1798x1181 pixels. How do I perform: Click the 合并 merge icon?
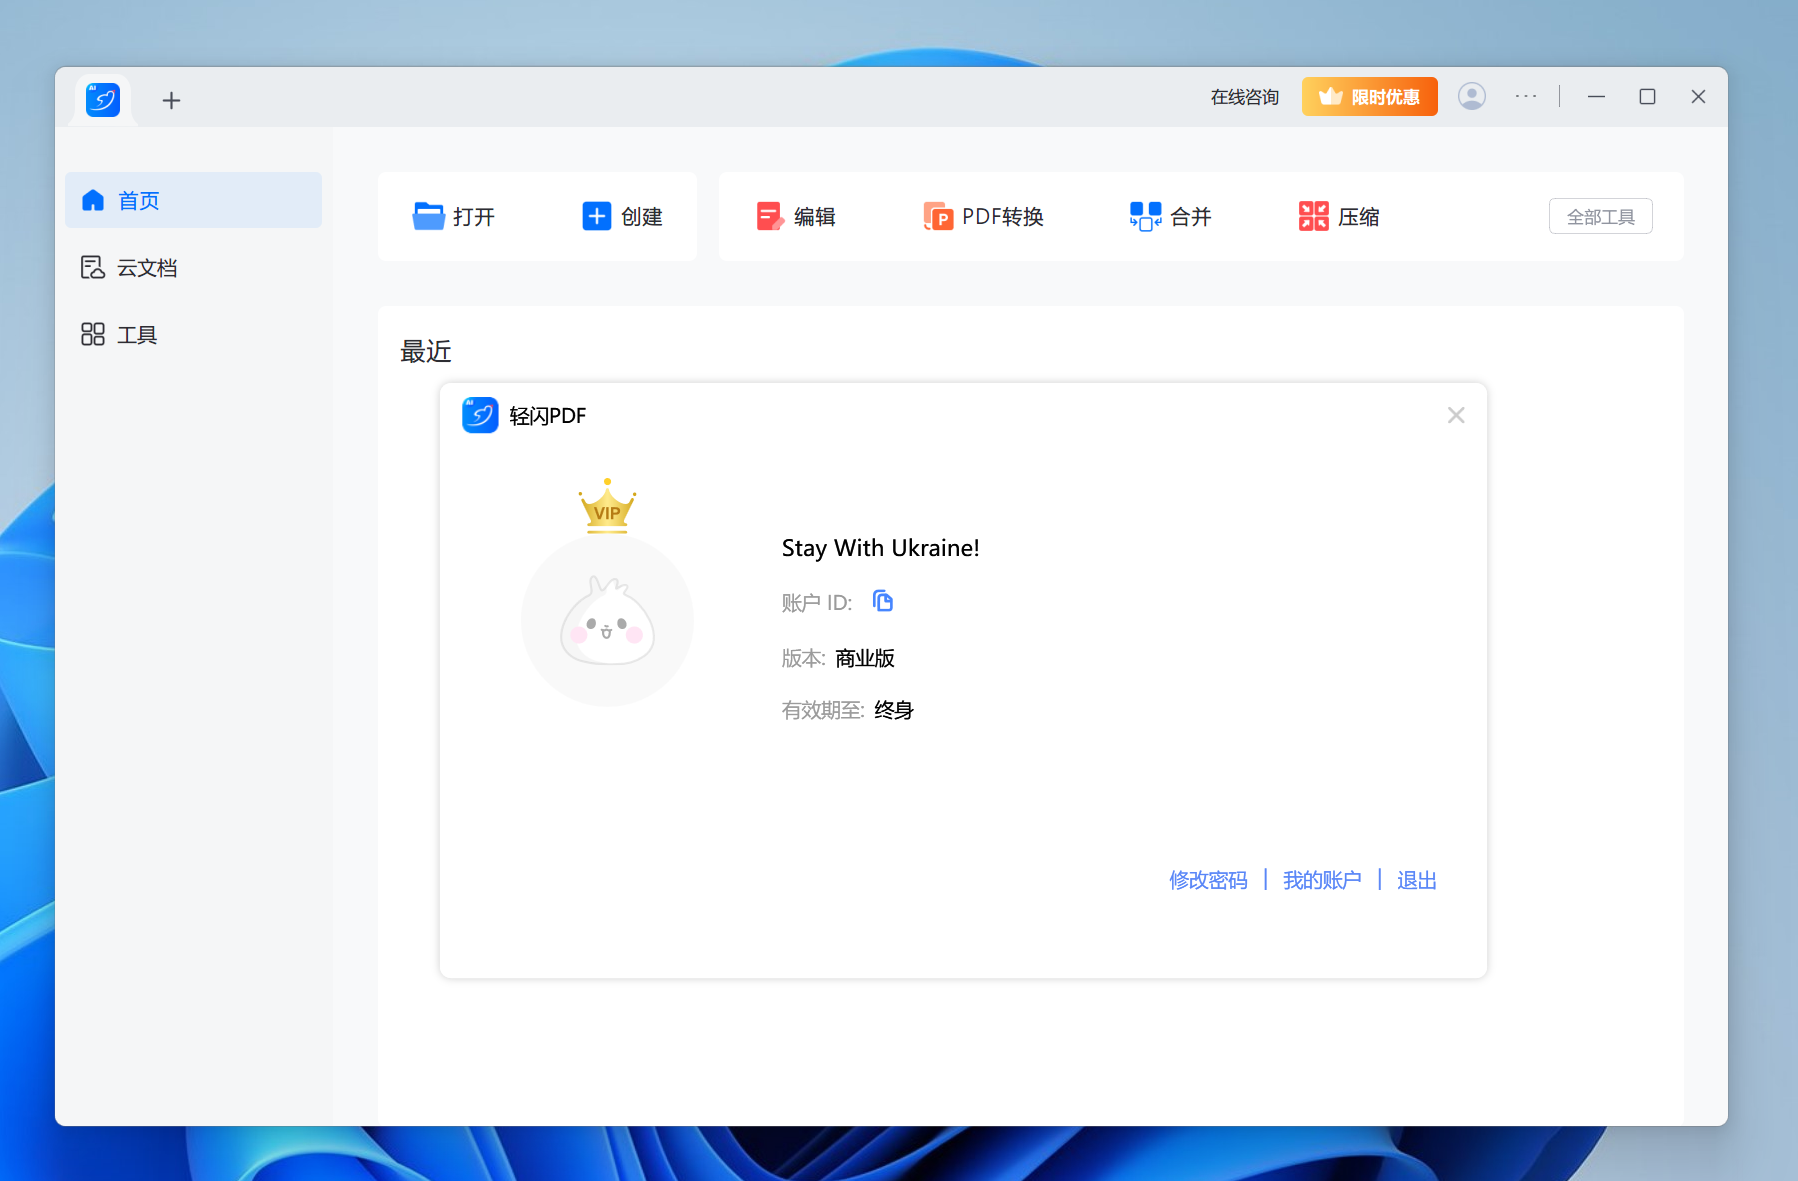1145,216
